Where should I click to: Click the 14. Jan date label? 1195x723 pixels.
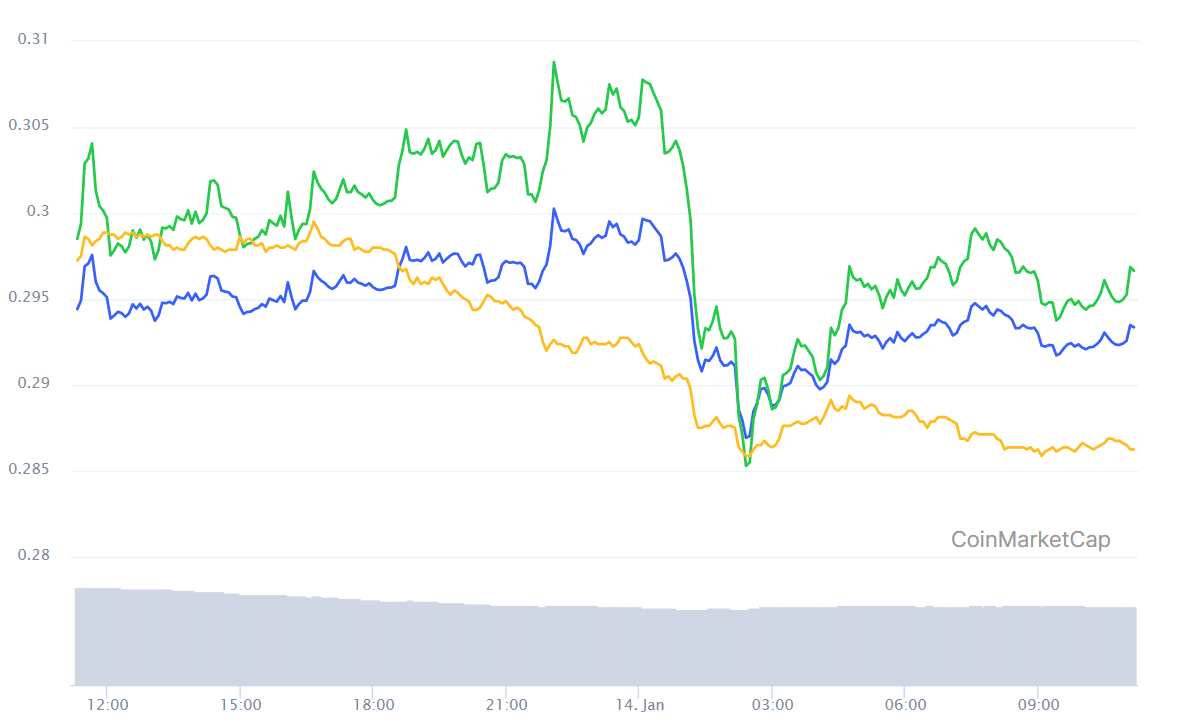[639, 705]
